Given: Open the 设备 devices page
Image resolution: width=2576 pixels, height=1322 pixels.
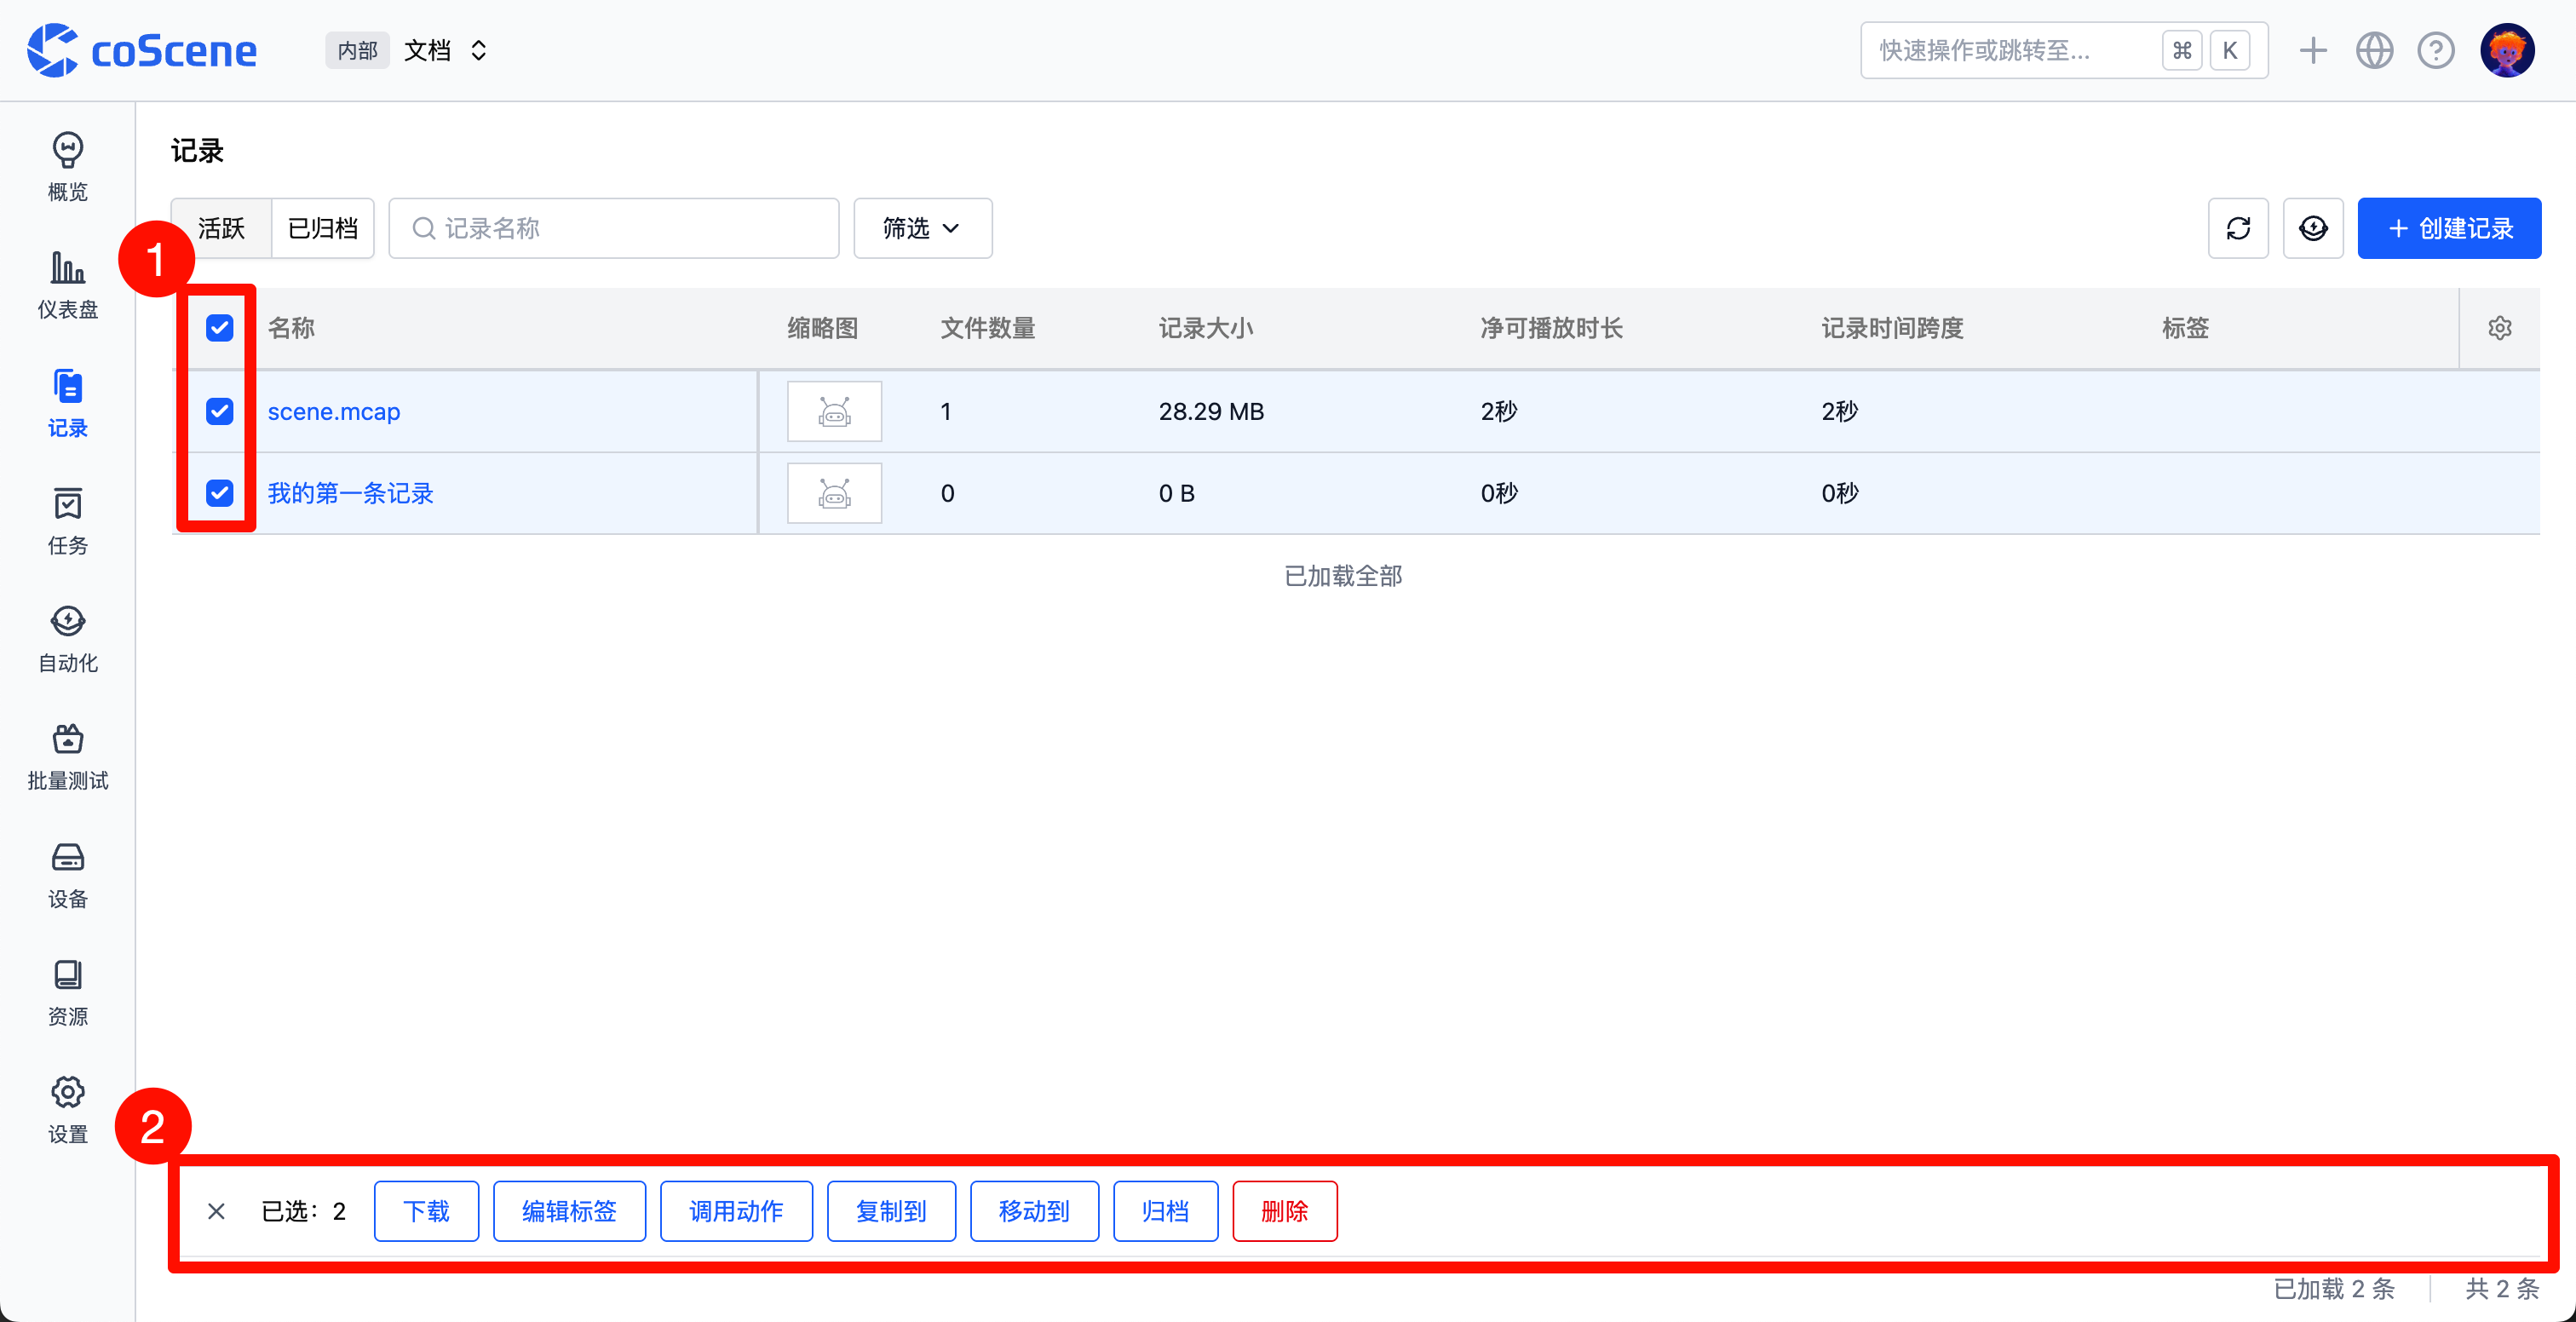Looking at the screenshot, I should [x=66, y=874].
